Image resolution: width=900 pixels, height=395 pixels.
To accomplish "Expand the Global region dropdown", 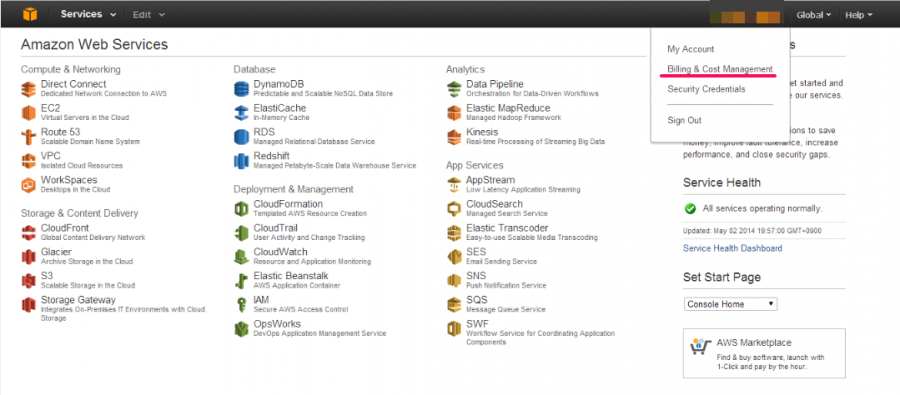I will pyautogui.click(x=814, y=15).
